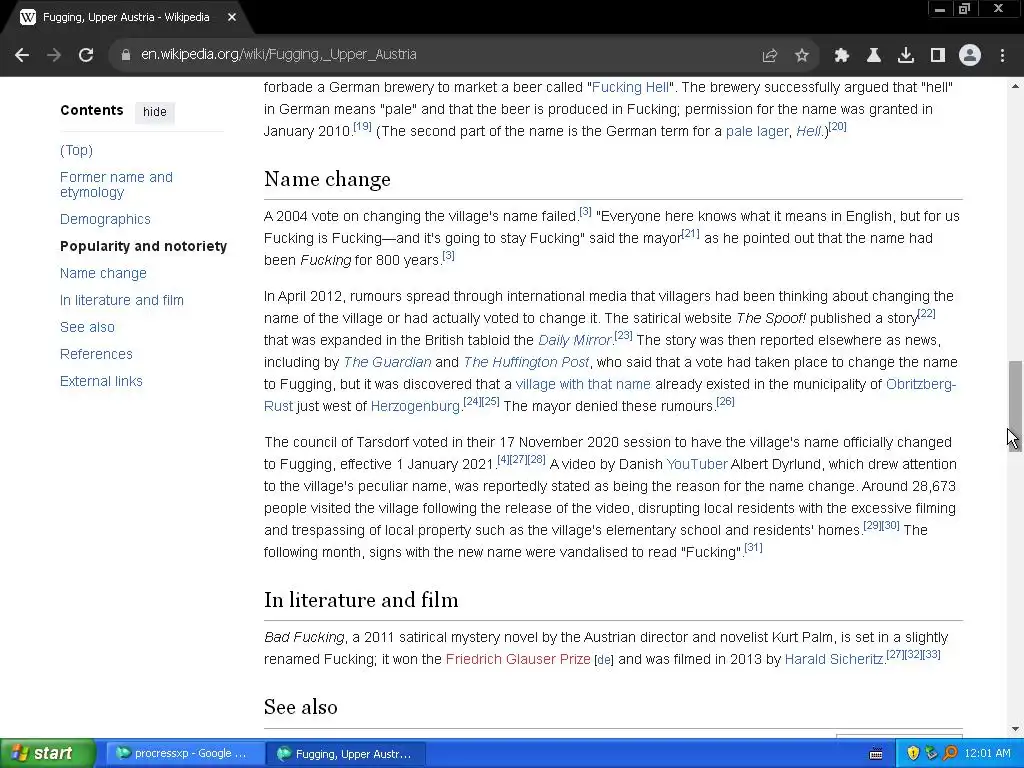This screenshot has height=768, width=1024.
Task: Open the profile avatar menu
Action: (970, 56)
